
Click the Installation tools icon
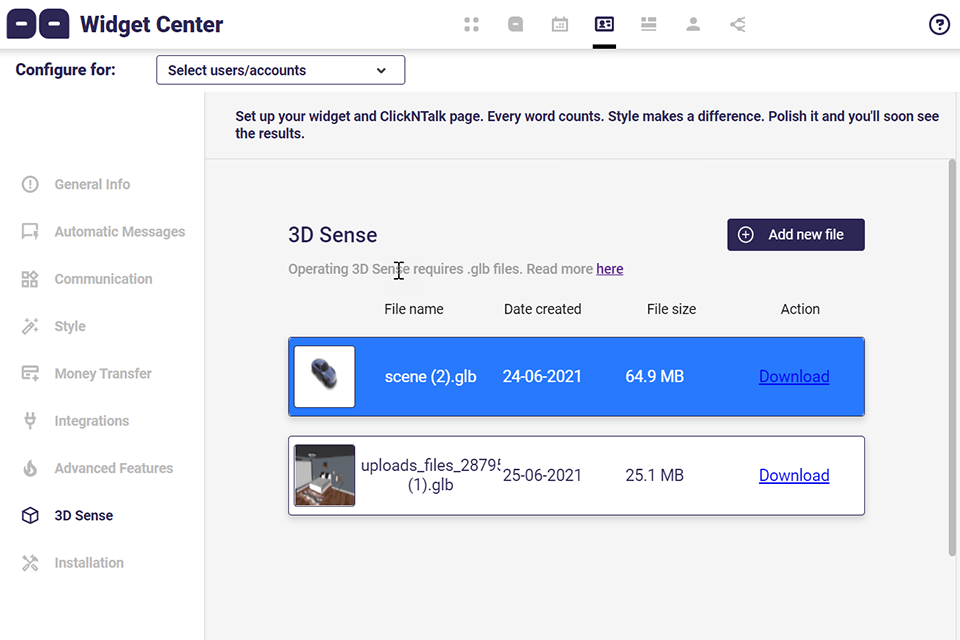[x=30, y=563]
